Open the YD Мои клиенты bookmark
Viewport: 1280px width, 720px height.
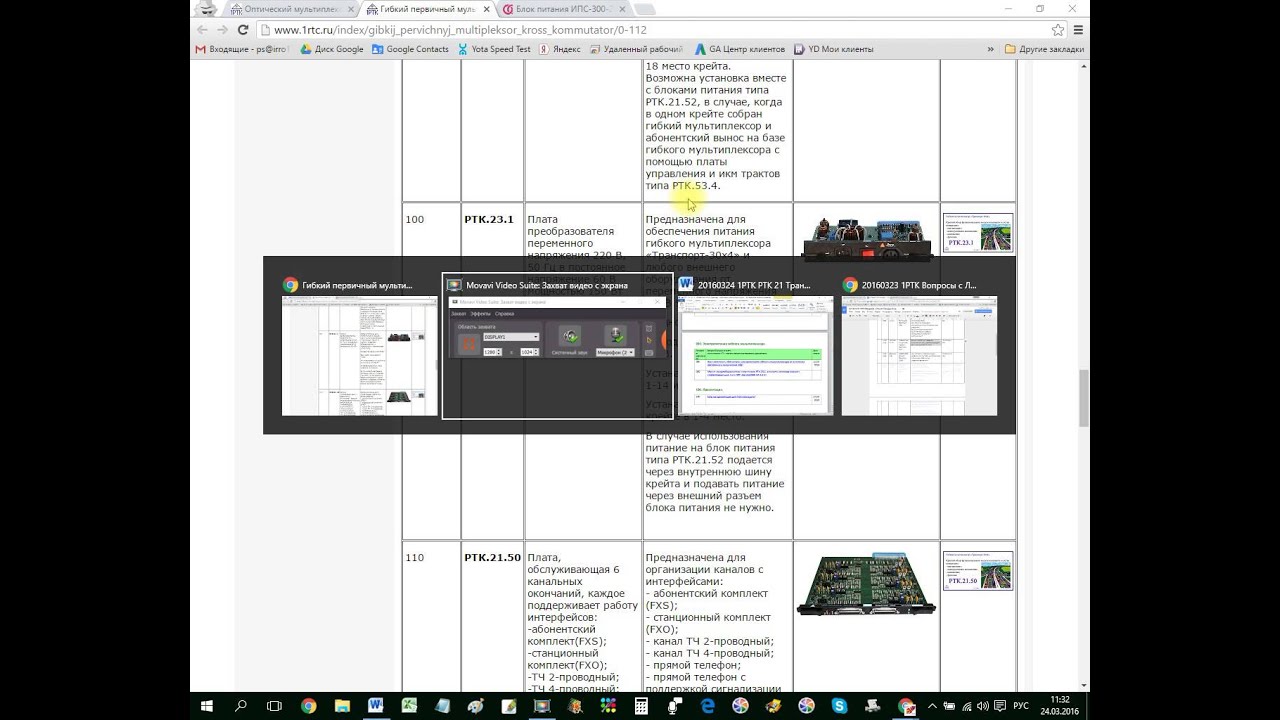click(833, 49)
